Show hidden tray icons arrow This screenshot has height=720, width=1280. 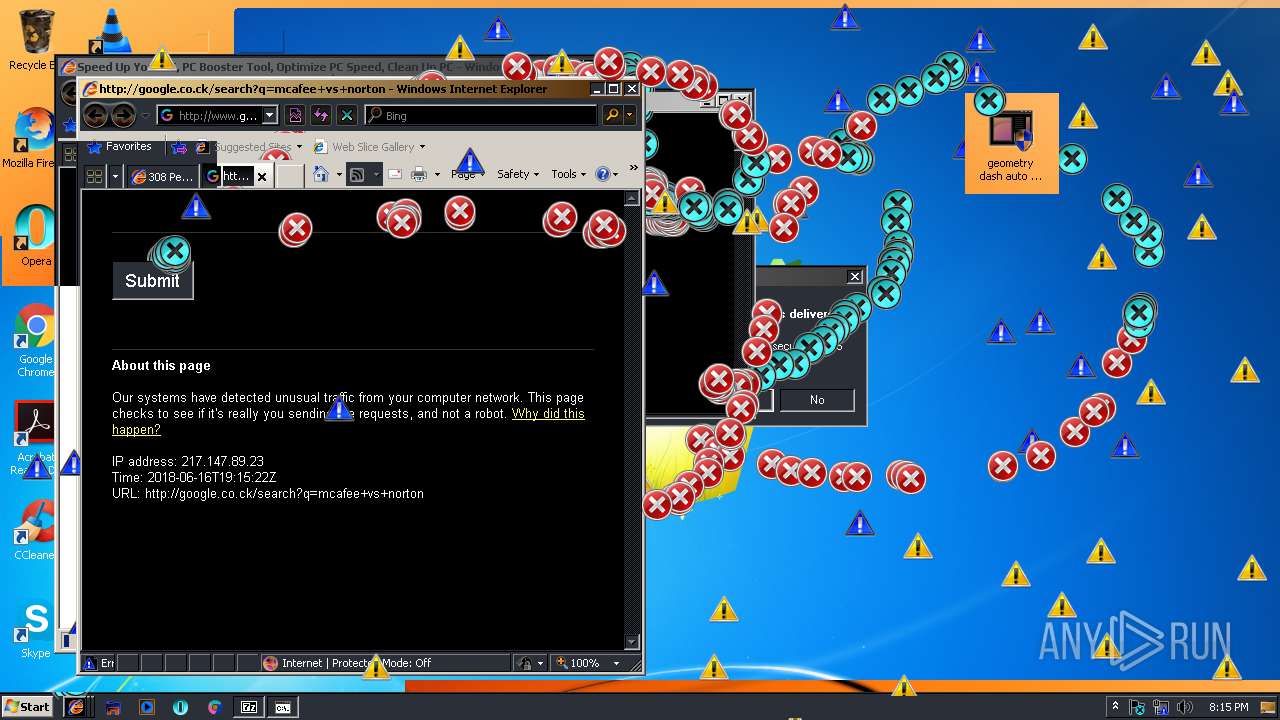[1116, 707]
